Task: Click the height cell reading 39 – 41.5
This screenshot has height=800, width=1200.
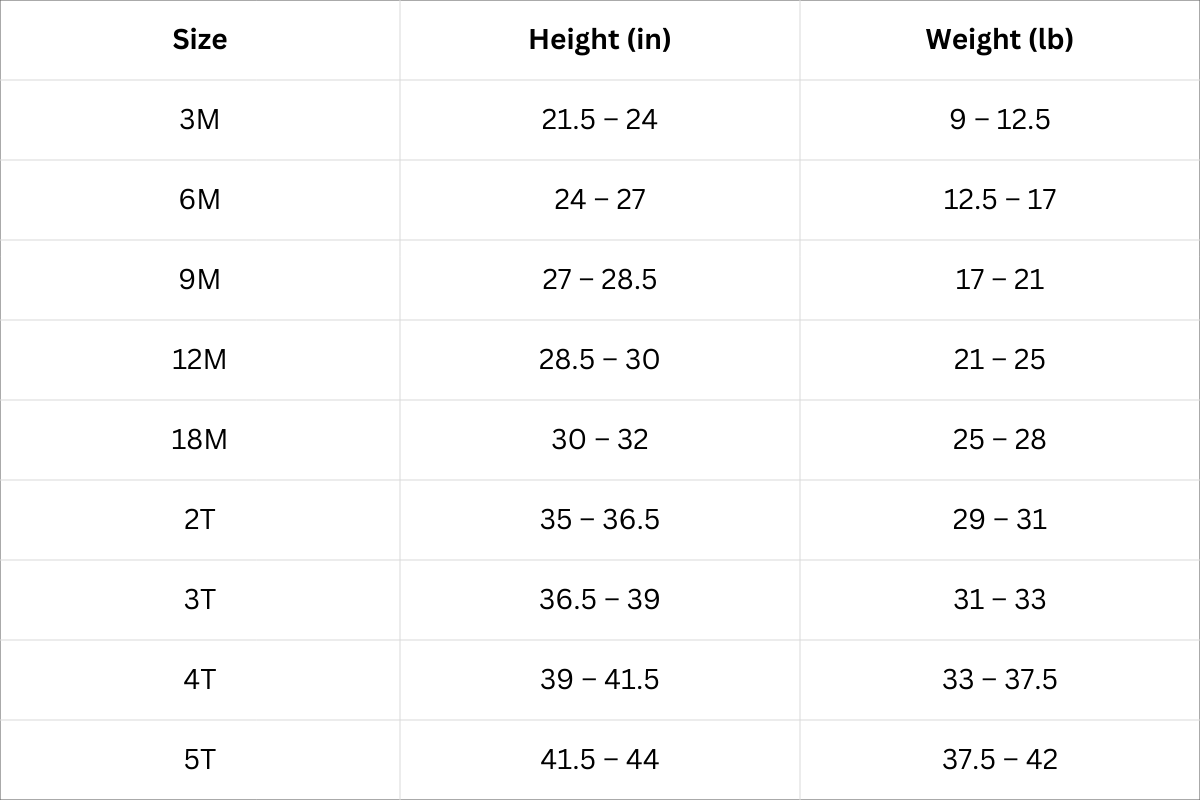Action: click(599, 680)
